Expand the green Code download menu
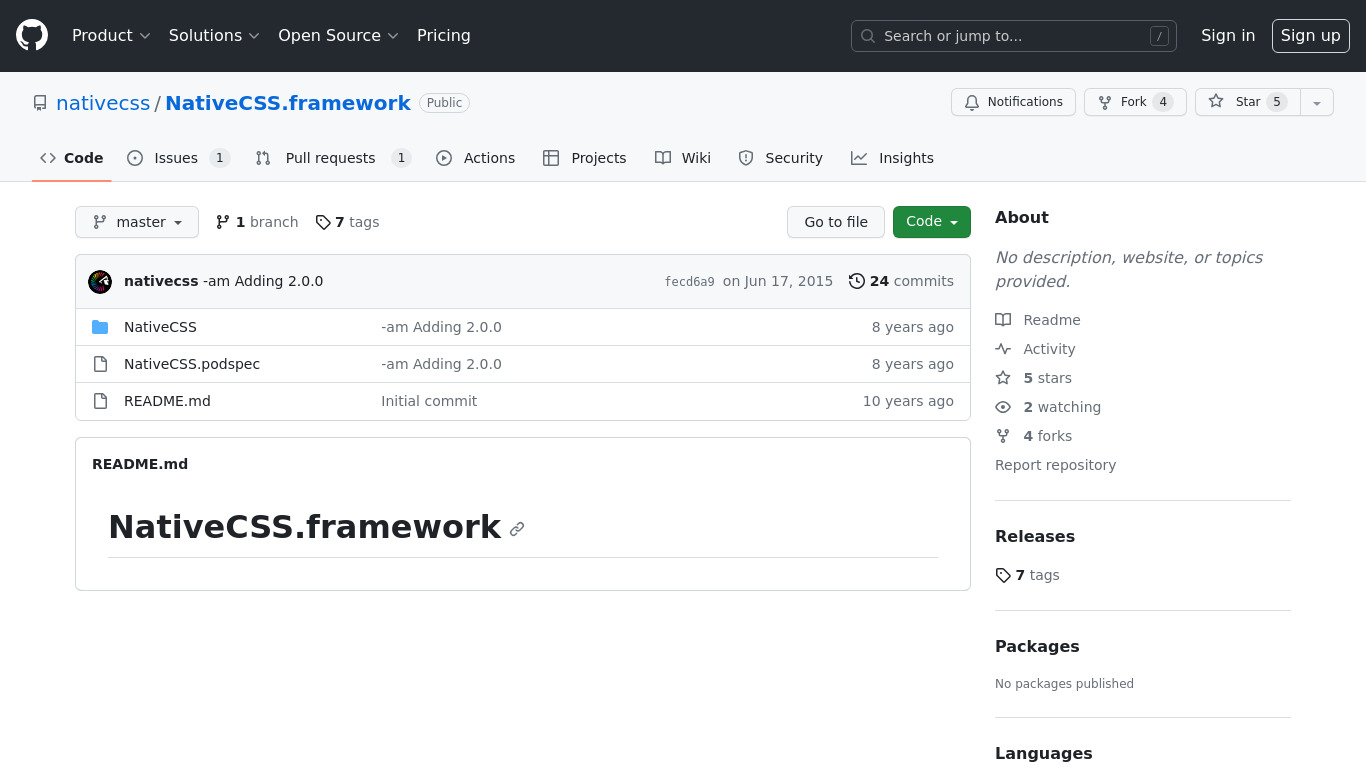1366x768 pixels. point(932,222)
